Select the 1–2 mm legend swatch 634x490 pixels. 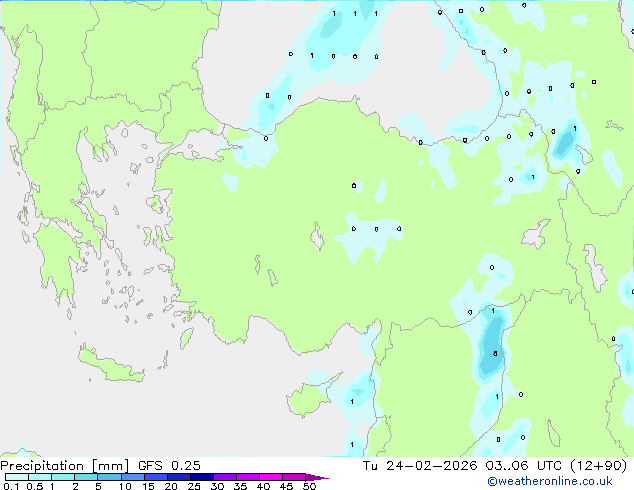point(63,477)
